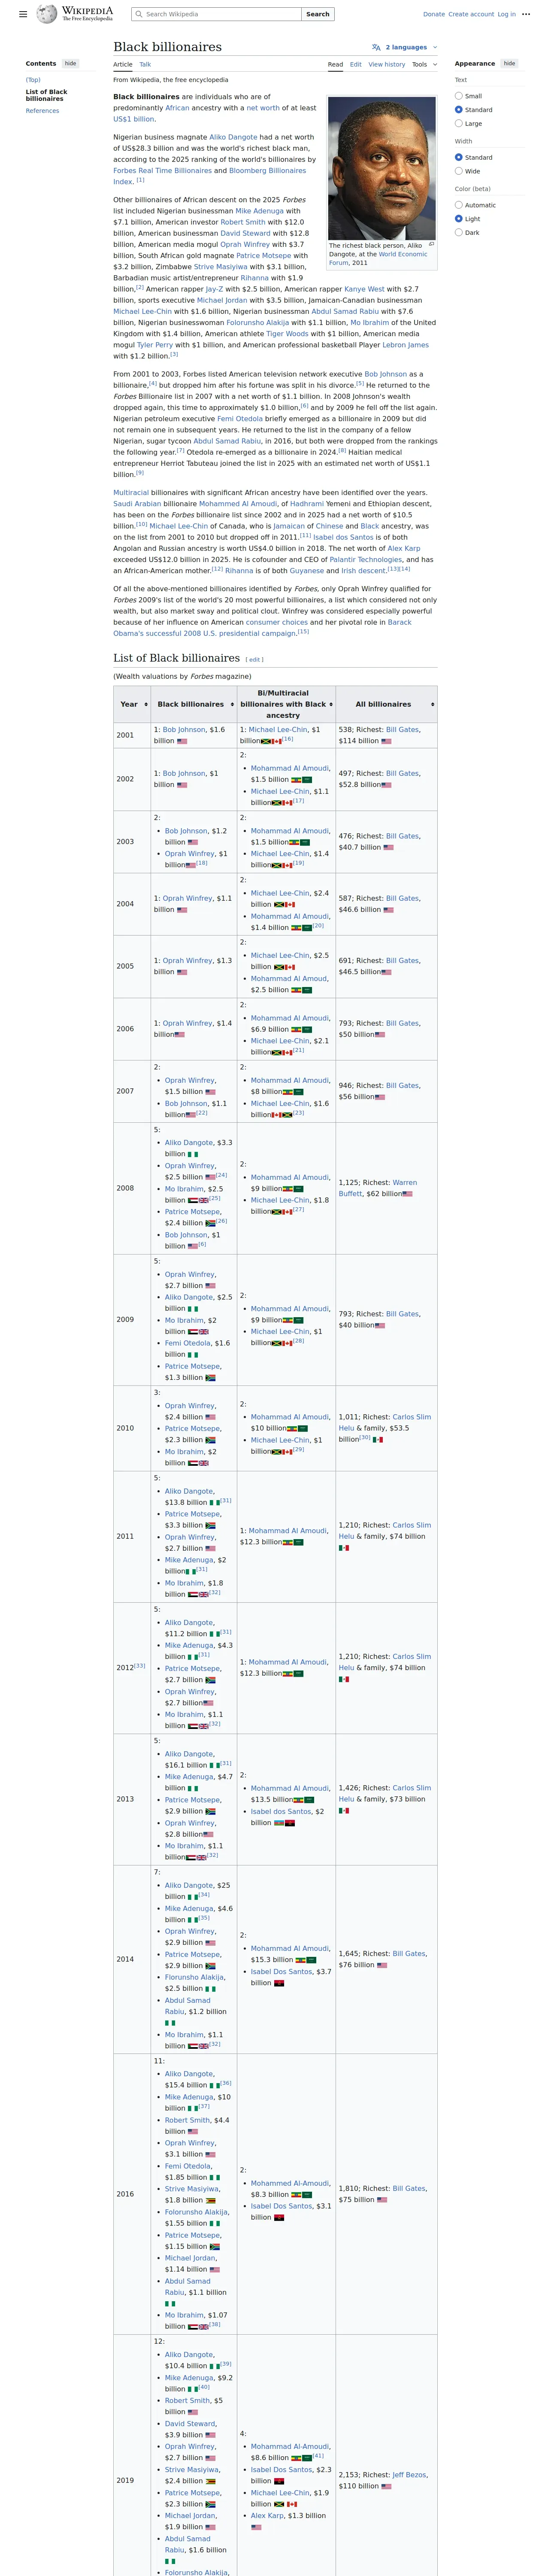Select Small text size
Viewport: 551px width, 2576px height.
[x=459, y=96]
